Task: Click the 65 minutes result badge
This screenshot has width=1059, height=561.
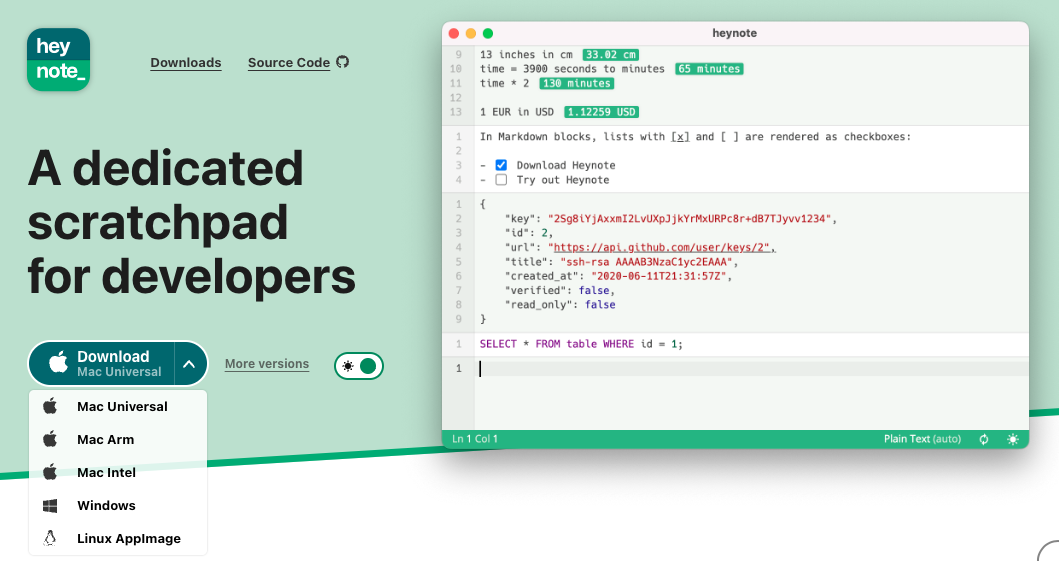Action: tap(709, 69)
